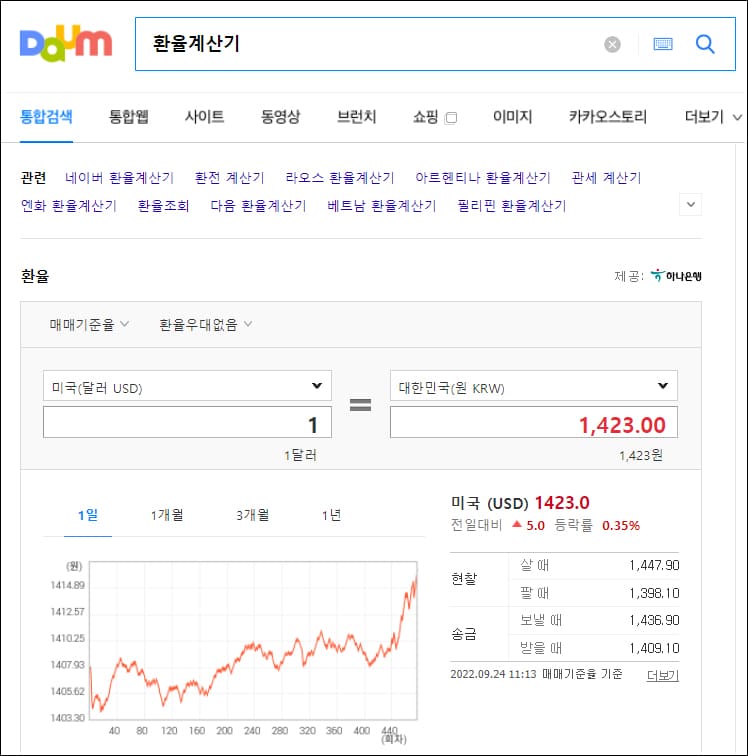Go to the 쇼핑 tab
The width and height of the screenshot is (748, 756).
pos(425,117)
